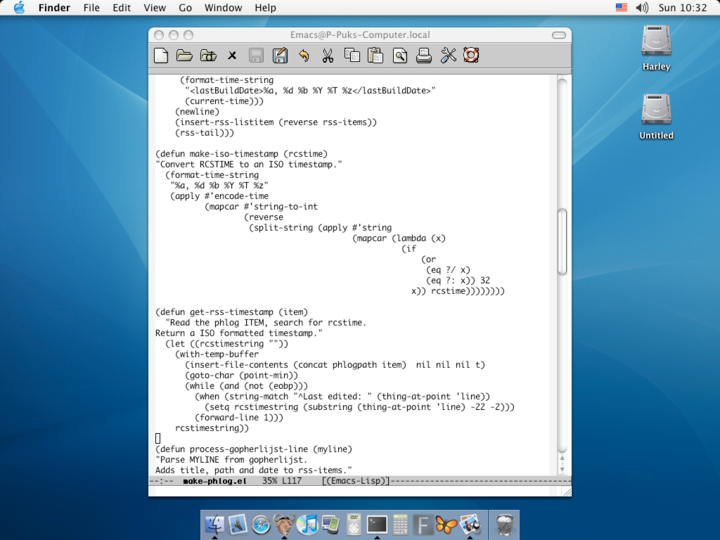Click the line "(goto-char (point-min))"
The image size is (720, 540).
[242, 375]
